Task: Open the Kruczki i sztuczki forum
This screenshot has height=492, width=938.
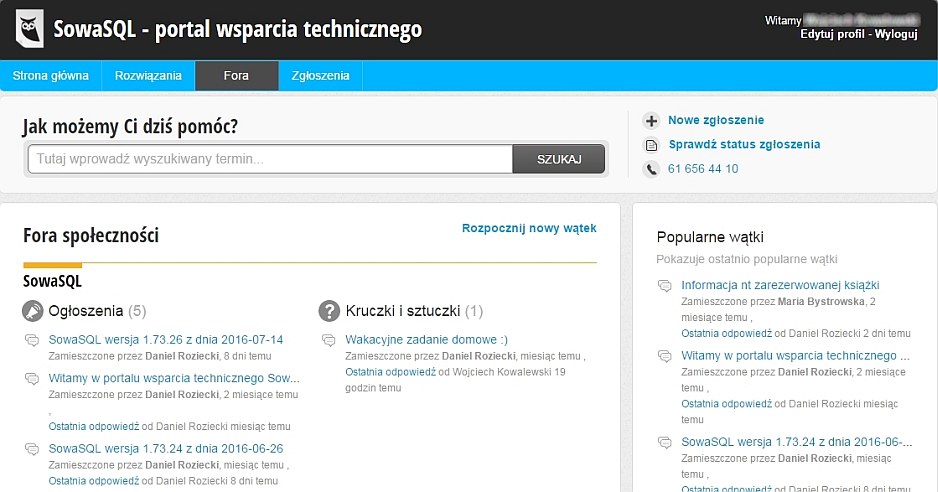Action: click(402, 311)
